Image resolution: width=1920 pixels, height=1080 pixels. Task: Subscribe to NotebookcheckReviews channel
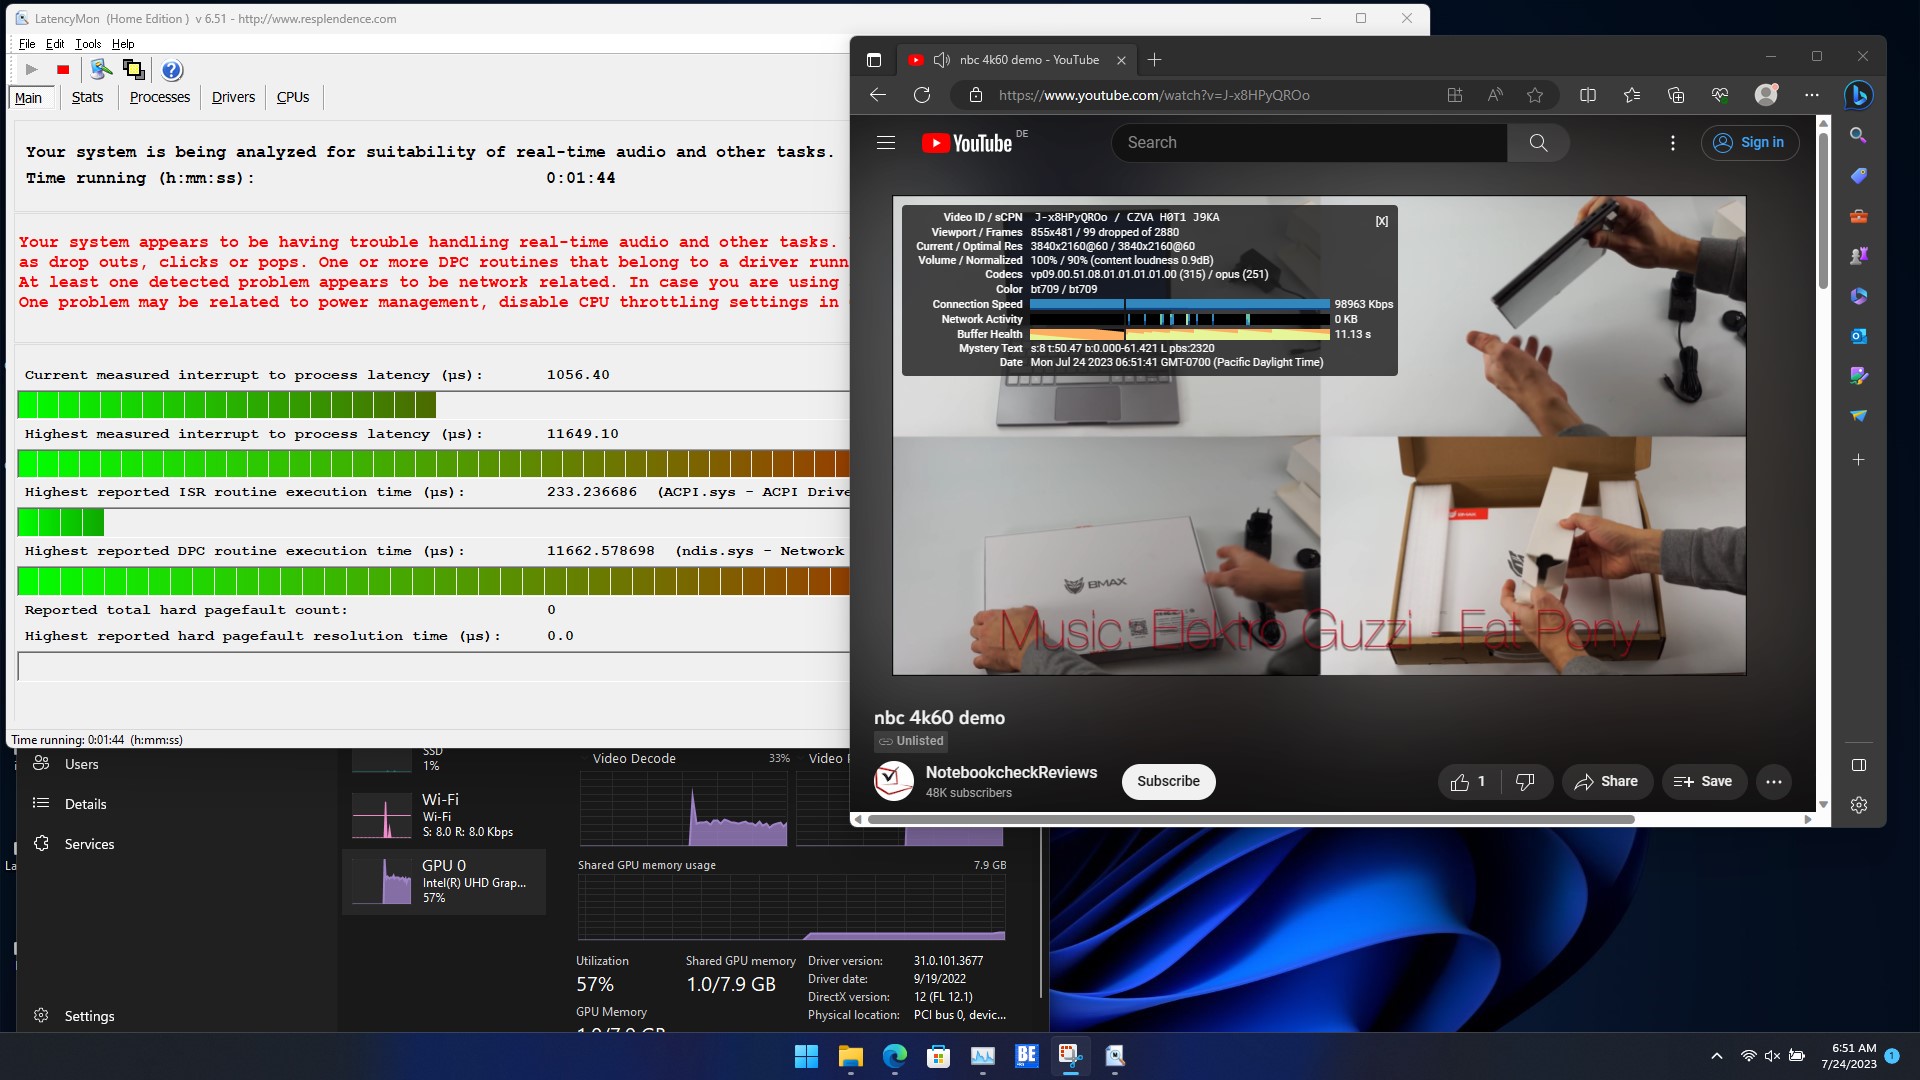1168,782
